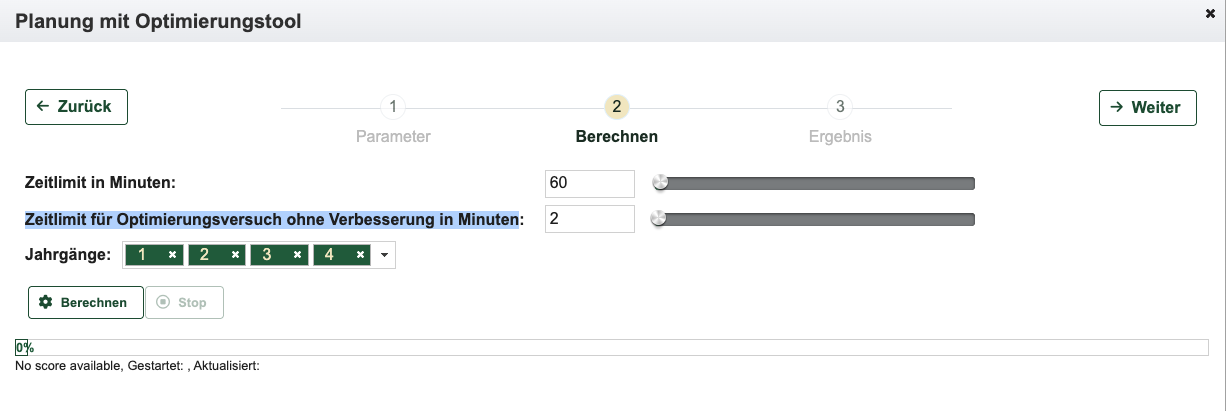Select step 2 Berechnen
This screenshot has width=1226, height=411.
[x=616, y=107]
